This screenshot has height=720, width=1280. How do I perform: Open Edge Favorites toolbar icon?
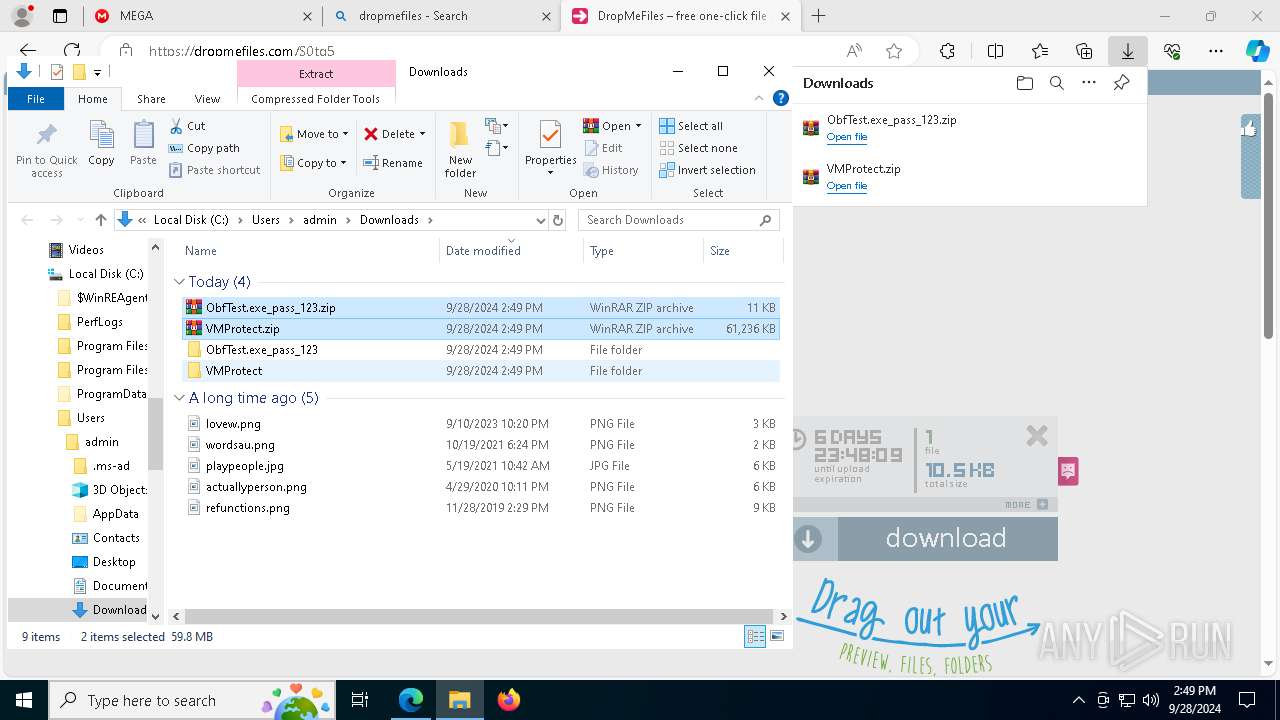tap(1040, 51)
